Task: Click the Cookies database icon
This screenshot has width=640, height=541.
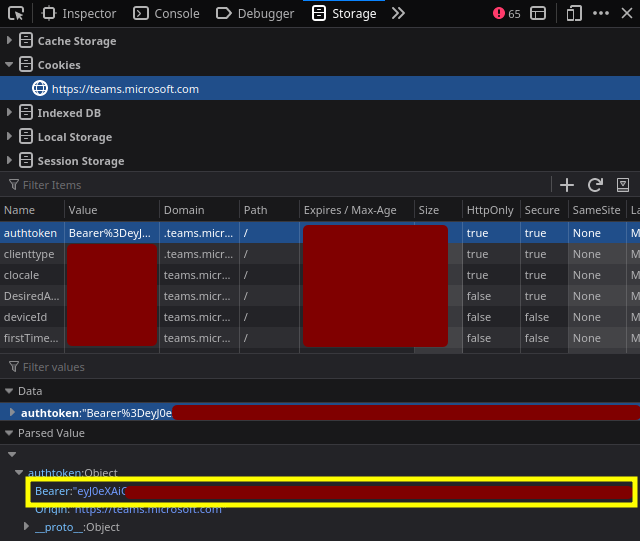Action: coord(26,65)
